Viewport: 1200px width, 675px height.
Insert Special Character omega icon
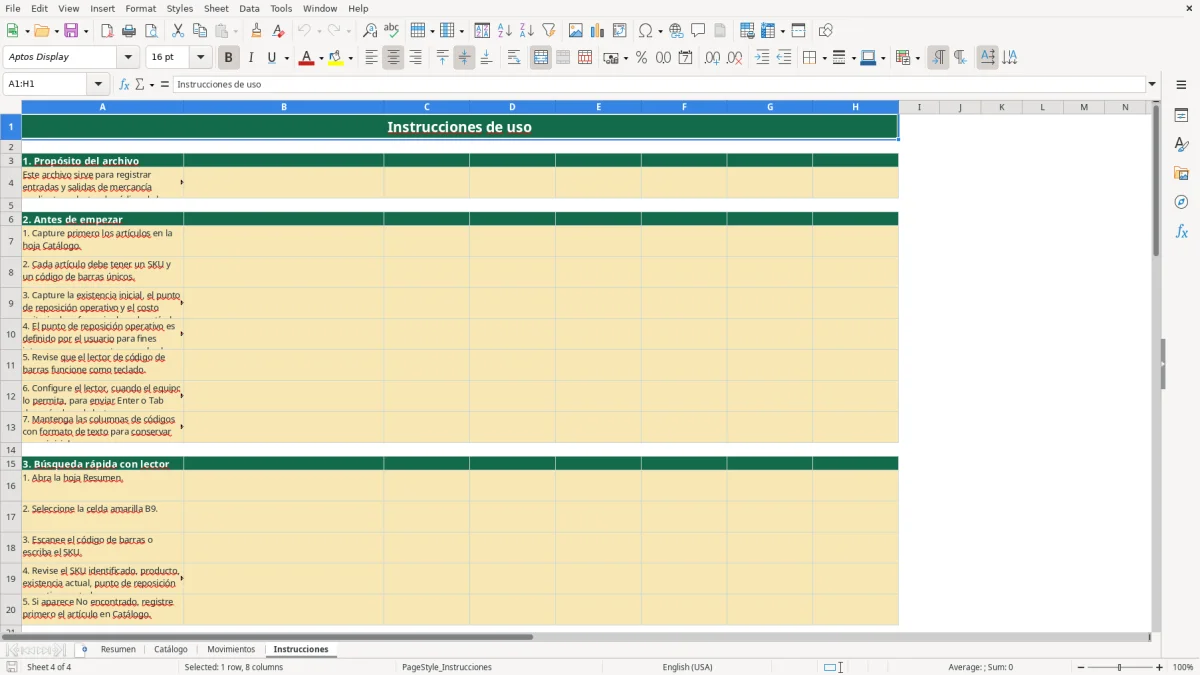tap(645, 31)
